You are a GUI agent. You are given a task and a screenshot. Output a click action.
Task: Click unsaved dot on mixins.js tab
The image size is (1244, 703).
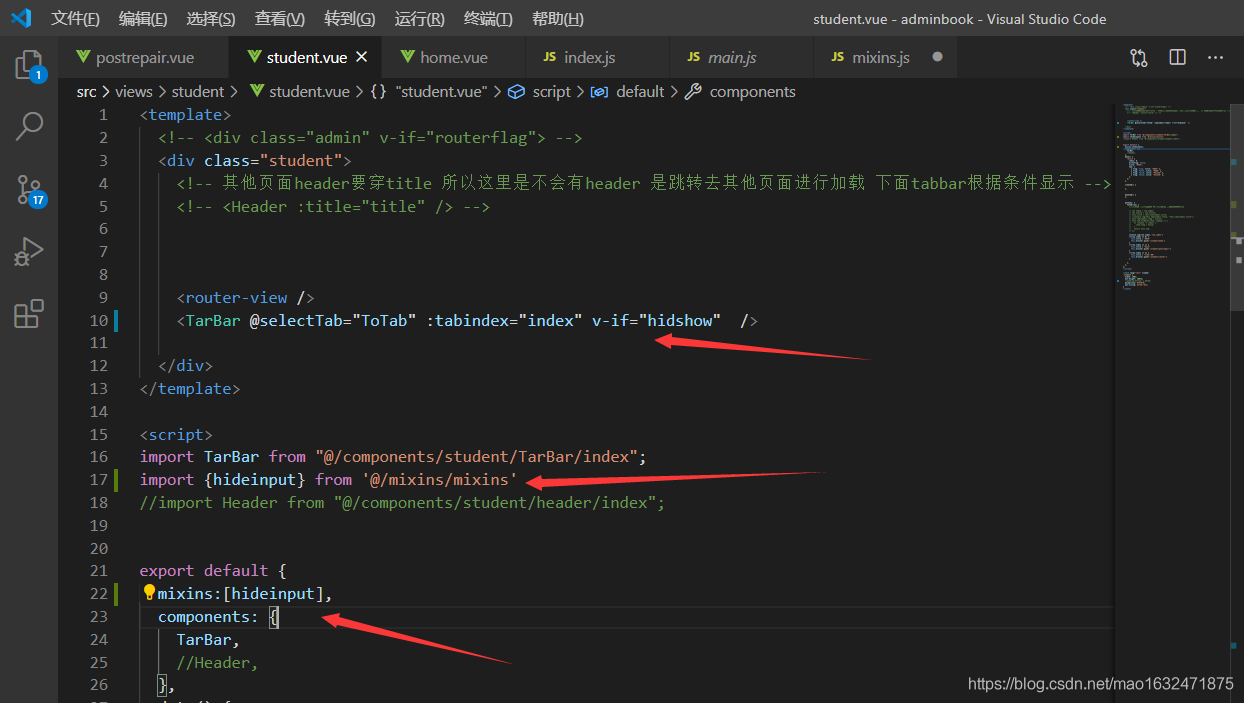937,57
